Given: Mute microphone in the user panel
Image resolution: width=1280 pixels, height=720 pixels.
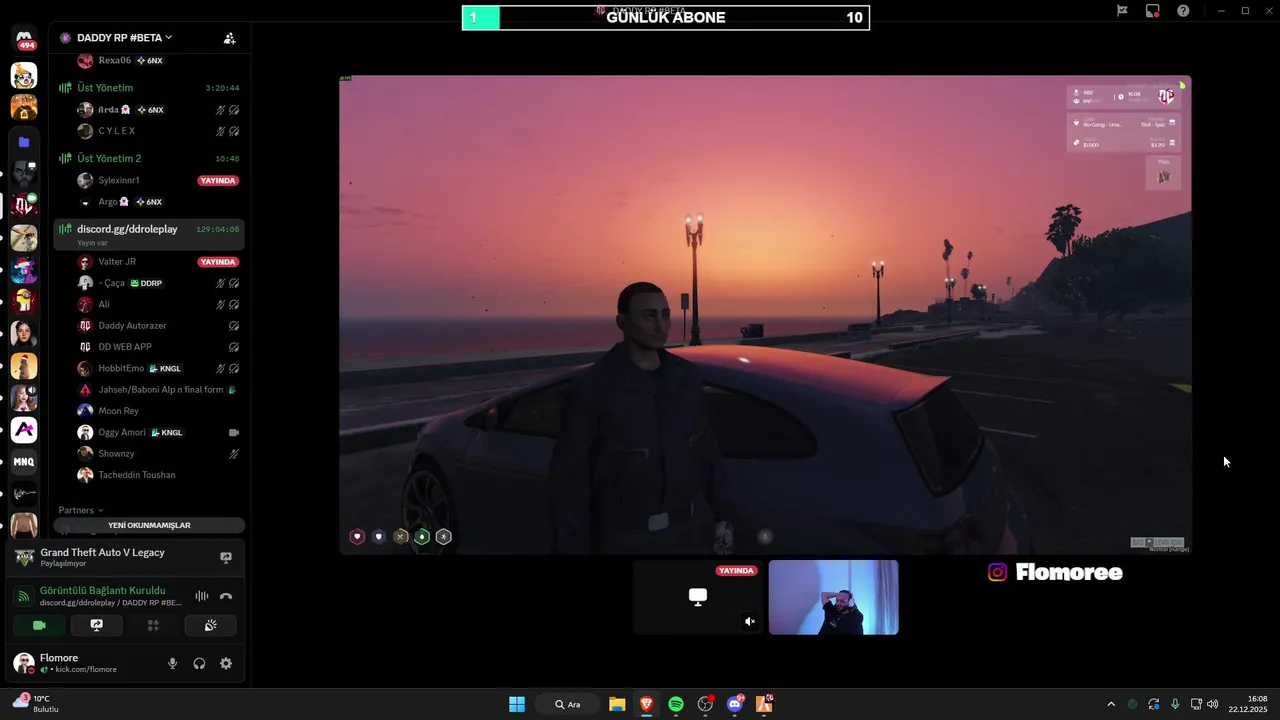Looking at the screenshot, I should (172, 663).
